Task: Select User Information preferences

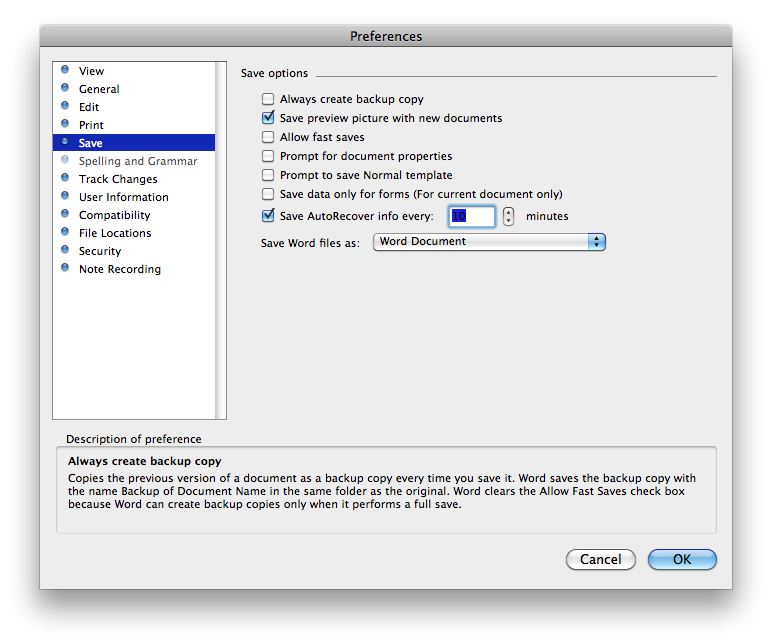Action: tap(134, 197)
